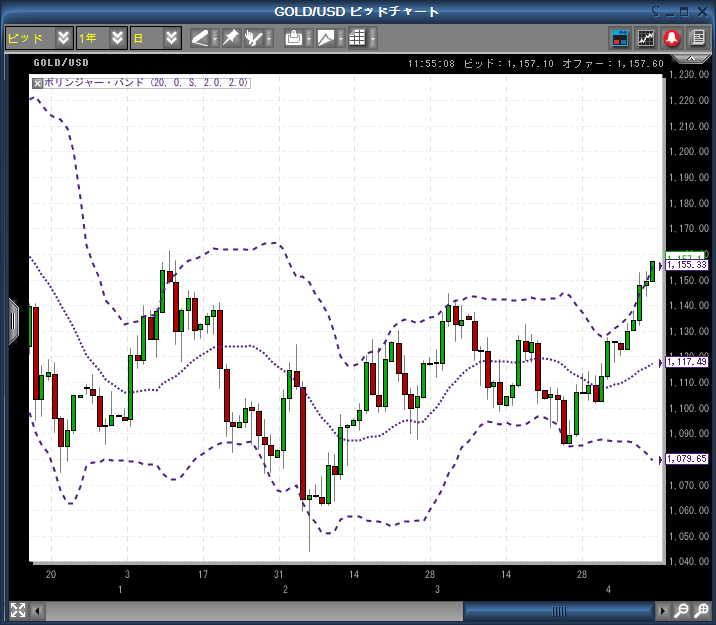This screenshot has width=716, height=625.
Task: Click the zoom in magnifier button
Action: click(701, 610)
